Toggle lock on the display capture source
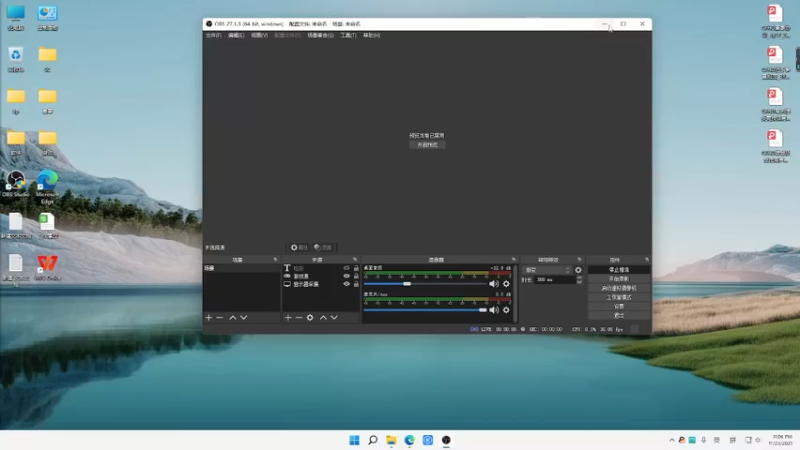 pyautogui.click(x=356, y=284)
